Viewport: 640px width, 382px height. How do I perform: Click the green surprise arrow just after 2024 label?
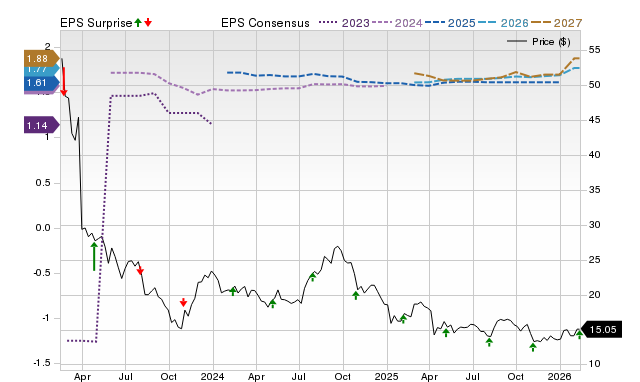pos(233,291)
